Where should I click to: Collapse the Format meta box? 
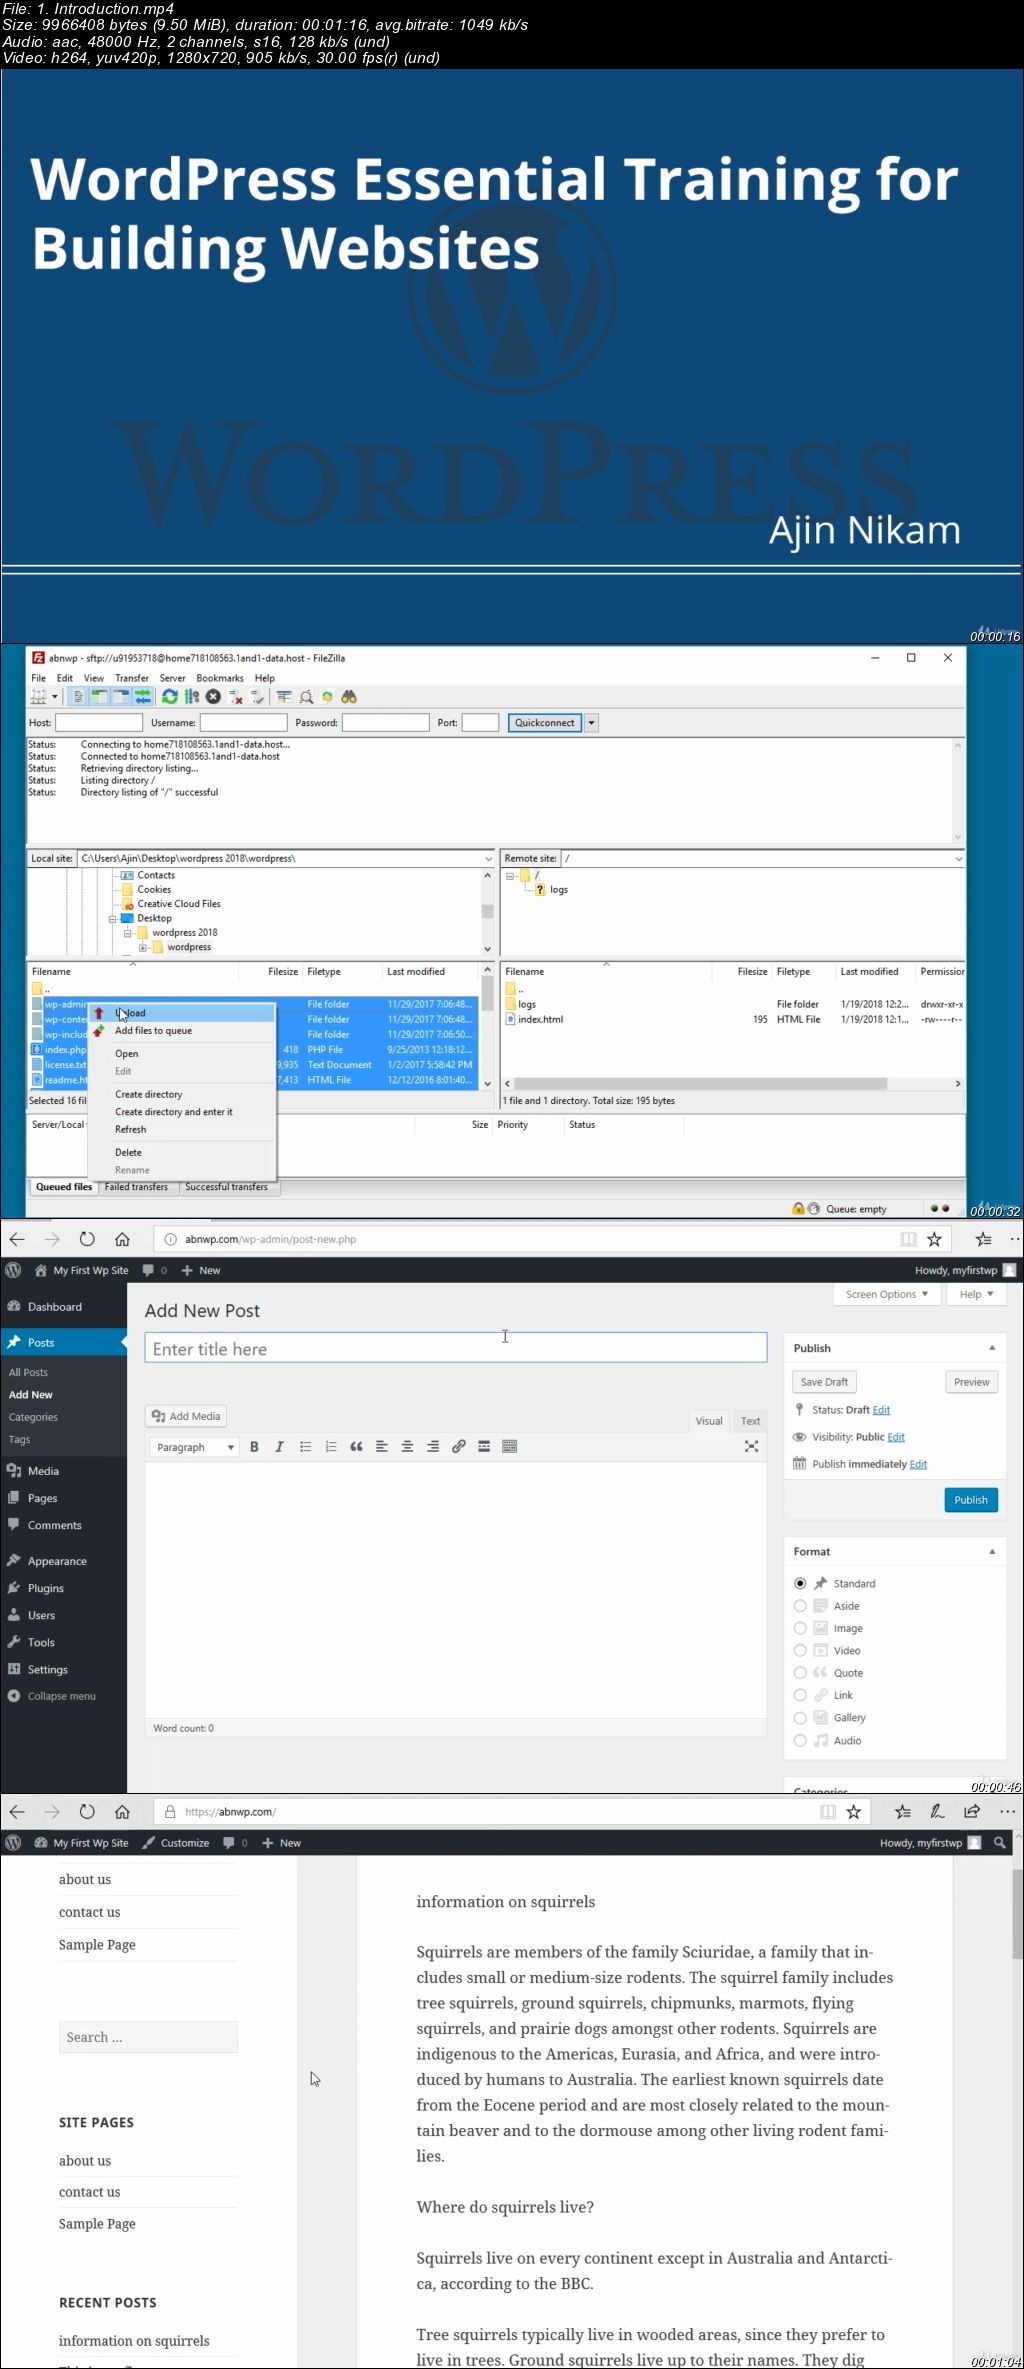pos(992,1552)
